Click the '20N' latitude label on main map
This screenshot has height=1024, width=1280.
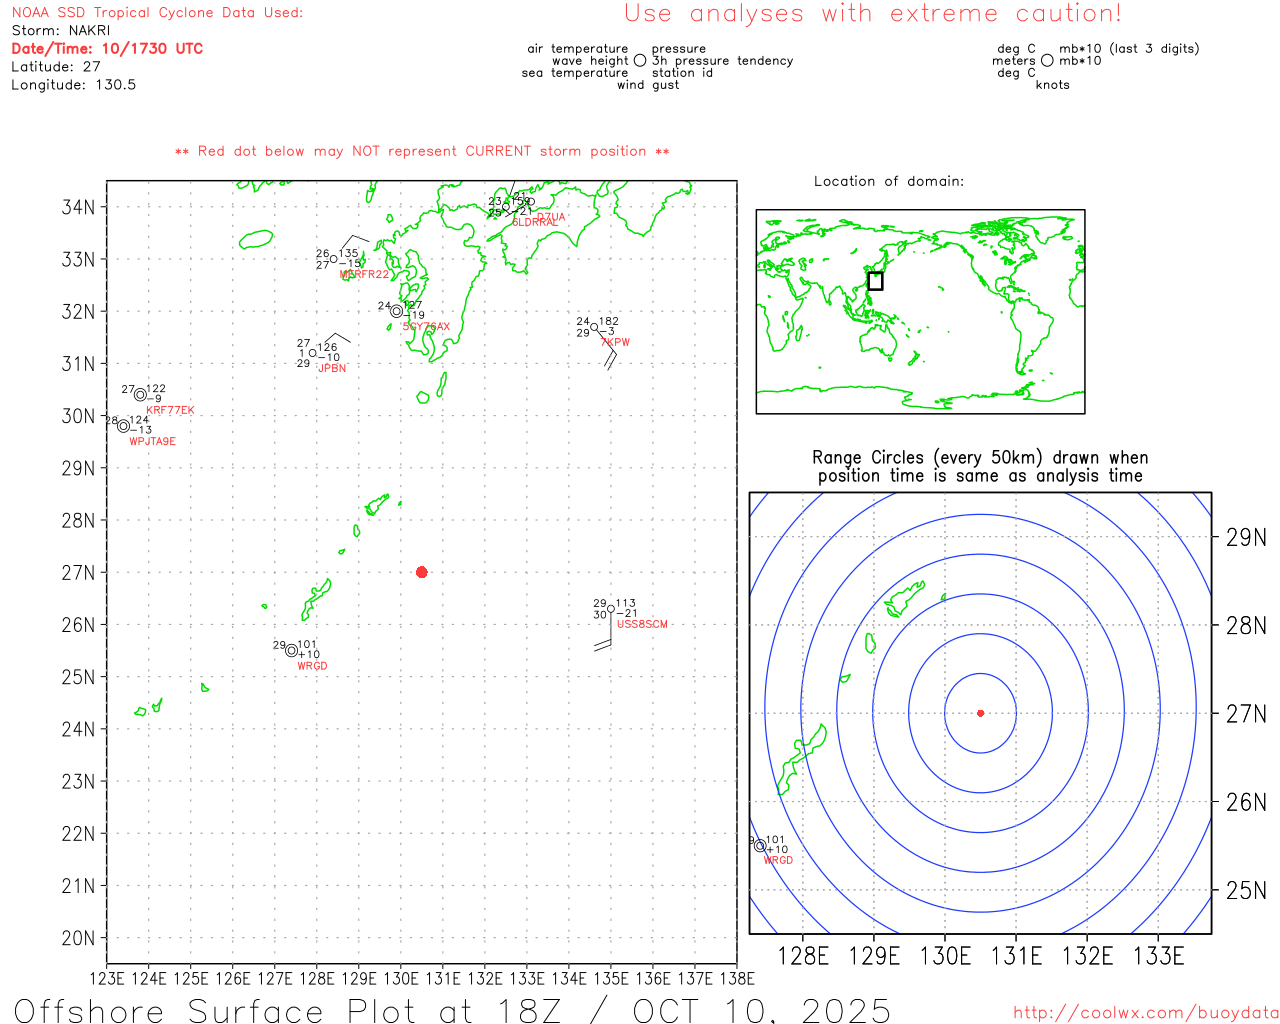pos(78,938)
